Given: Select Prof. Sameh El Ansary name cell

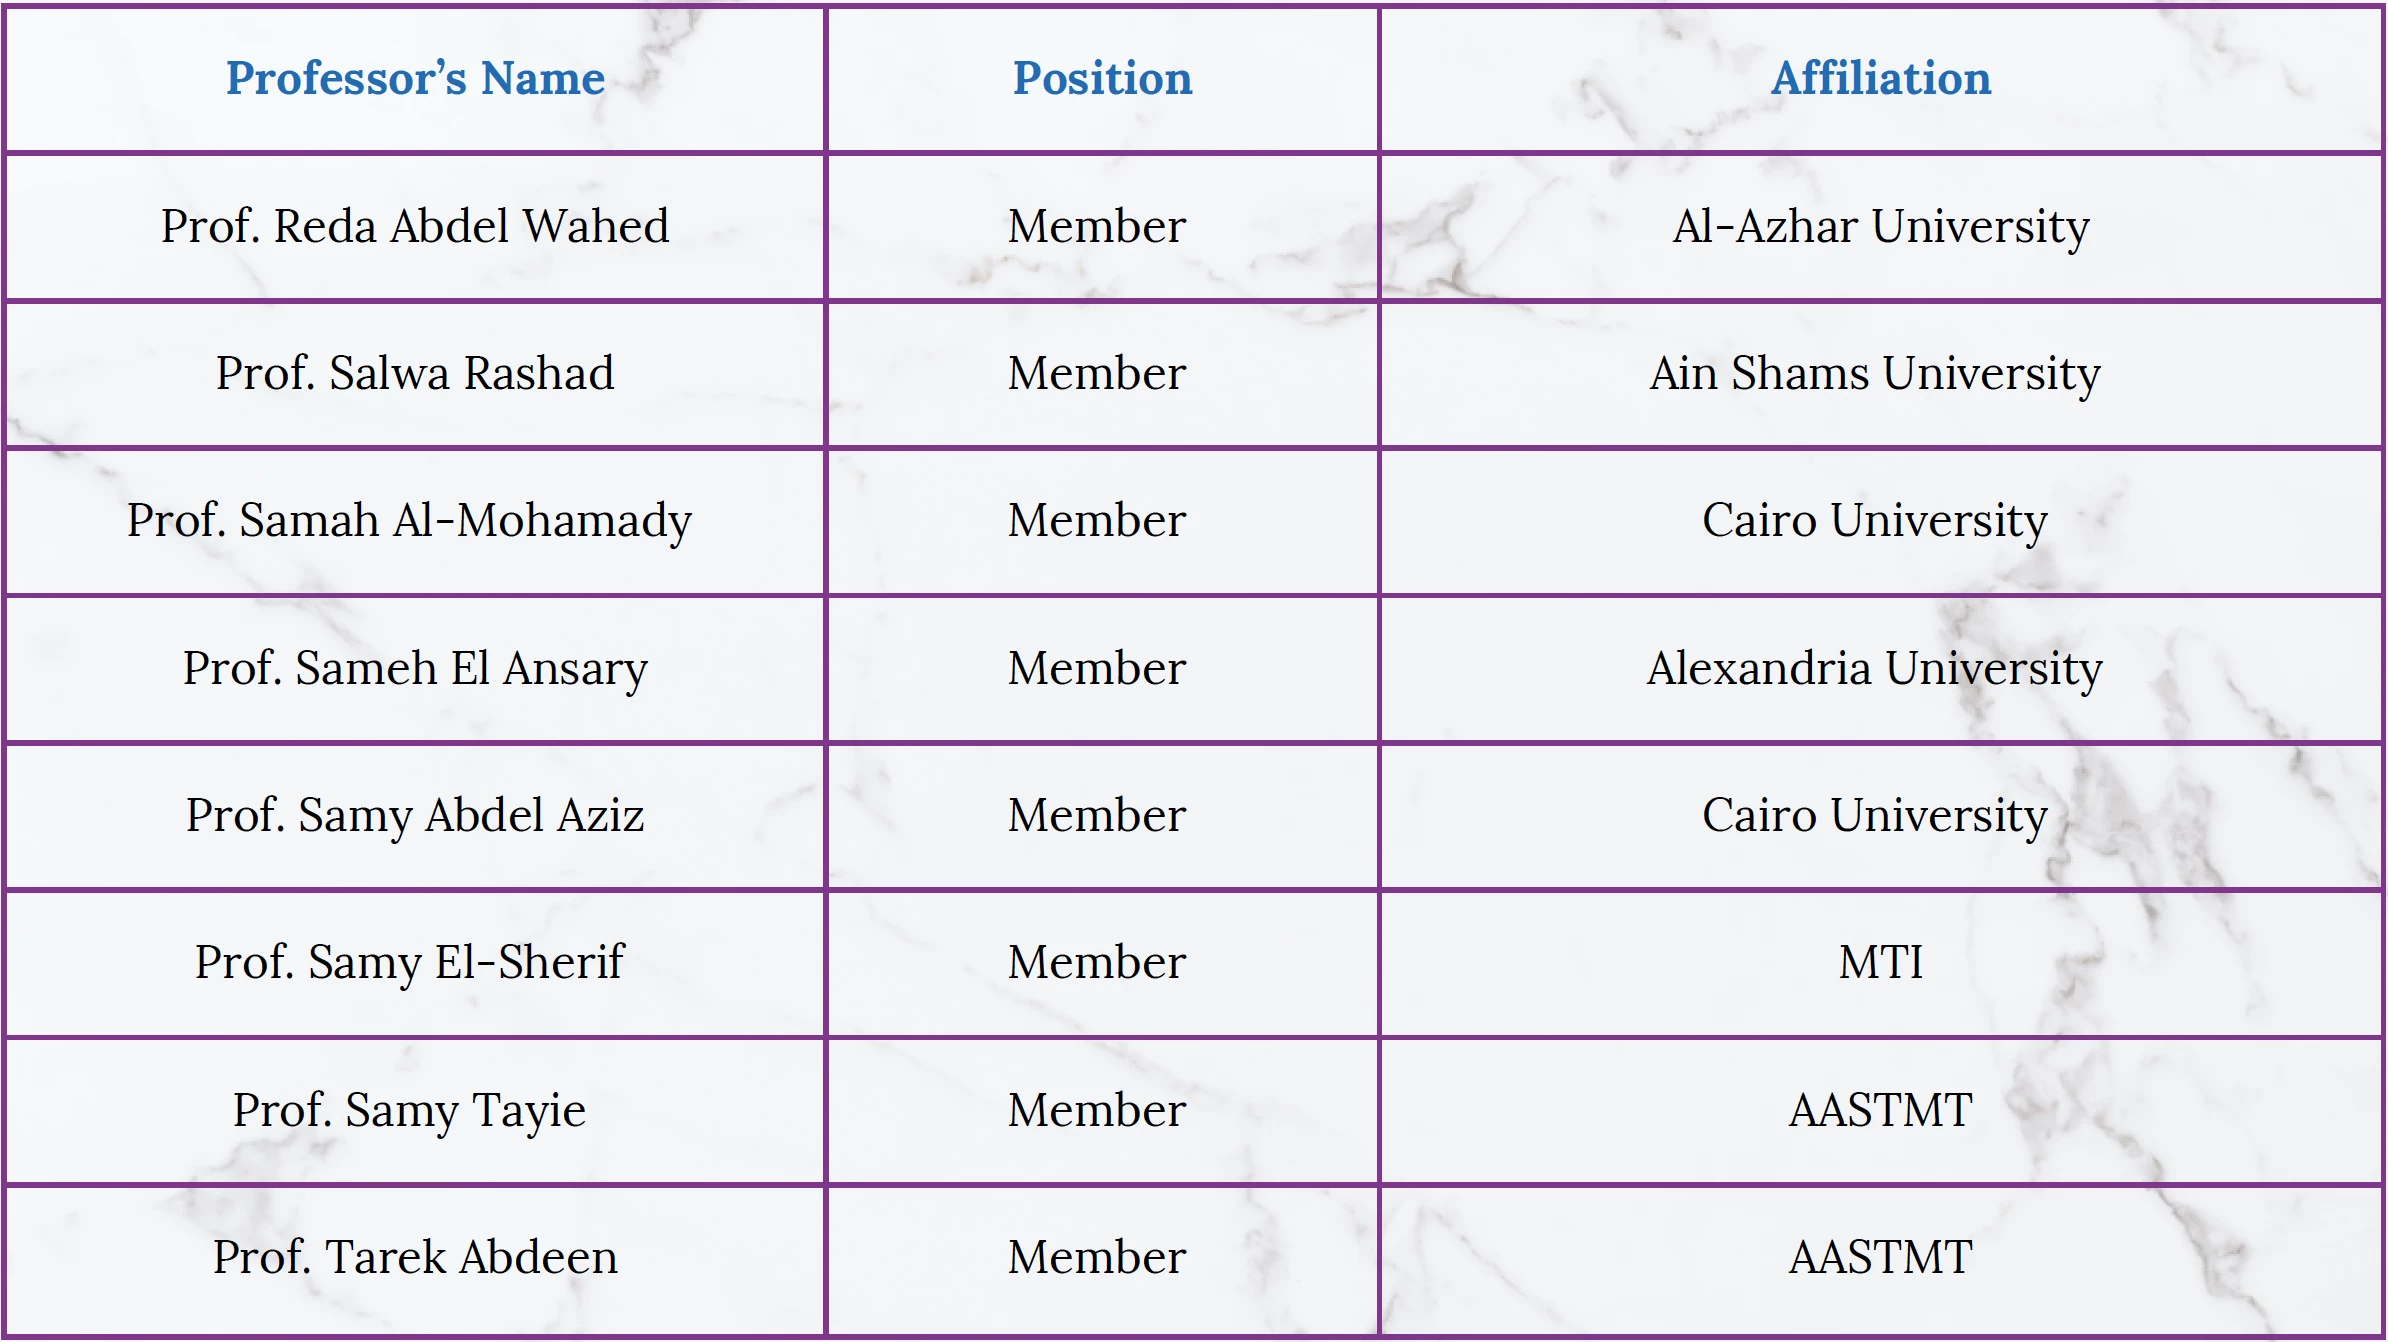Looking at the screenshot, I should (x=415, y=668).
